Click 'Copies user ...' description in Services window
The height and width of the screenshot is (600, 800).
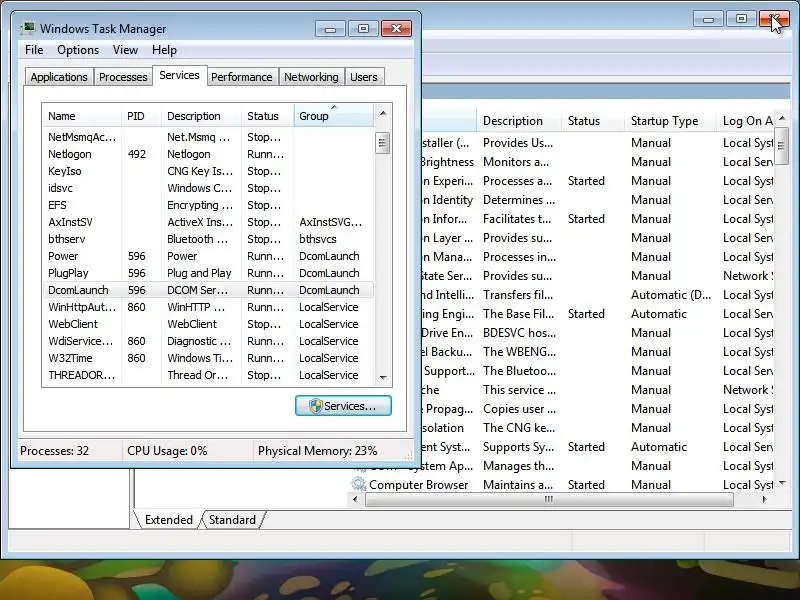[x=519, y=409]
